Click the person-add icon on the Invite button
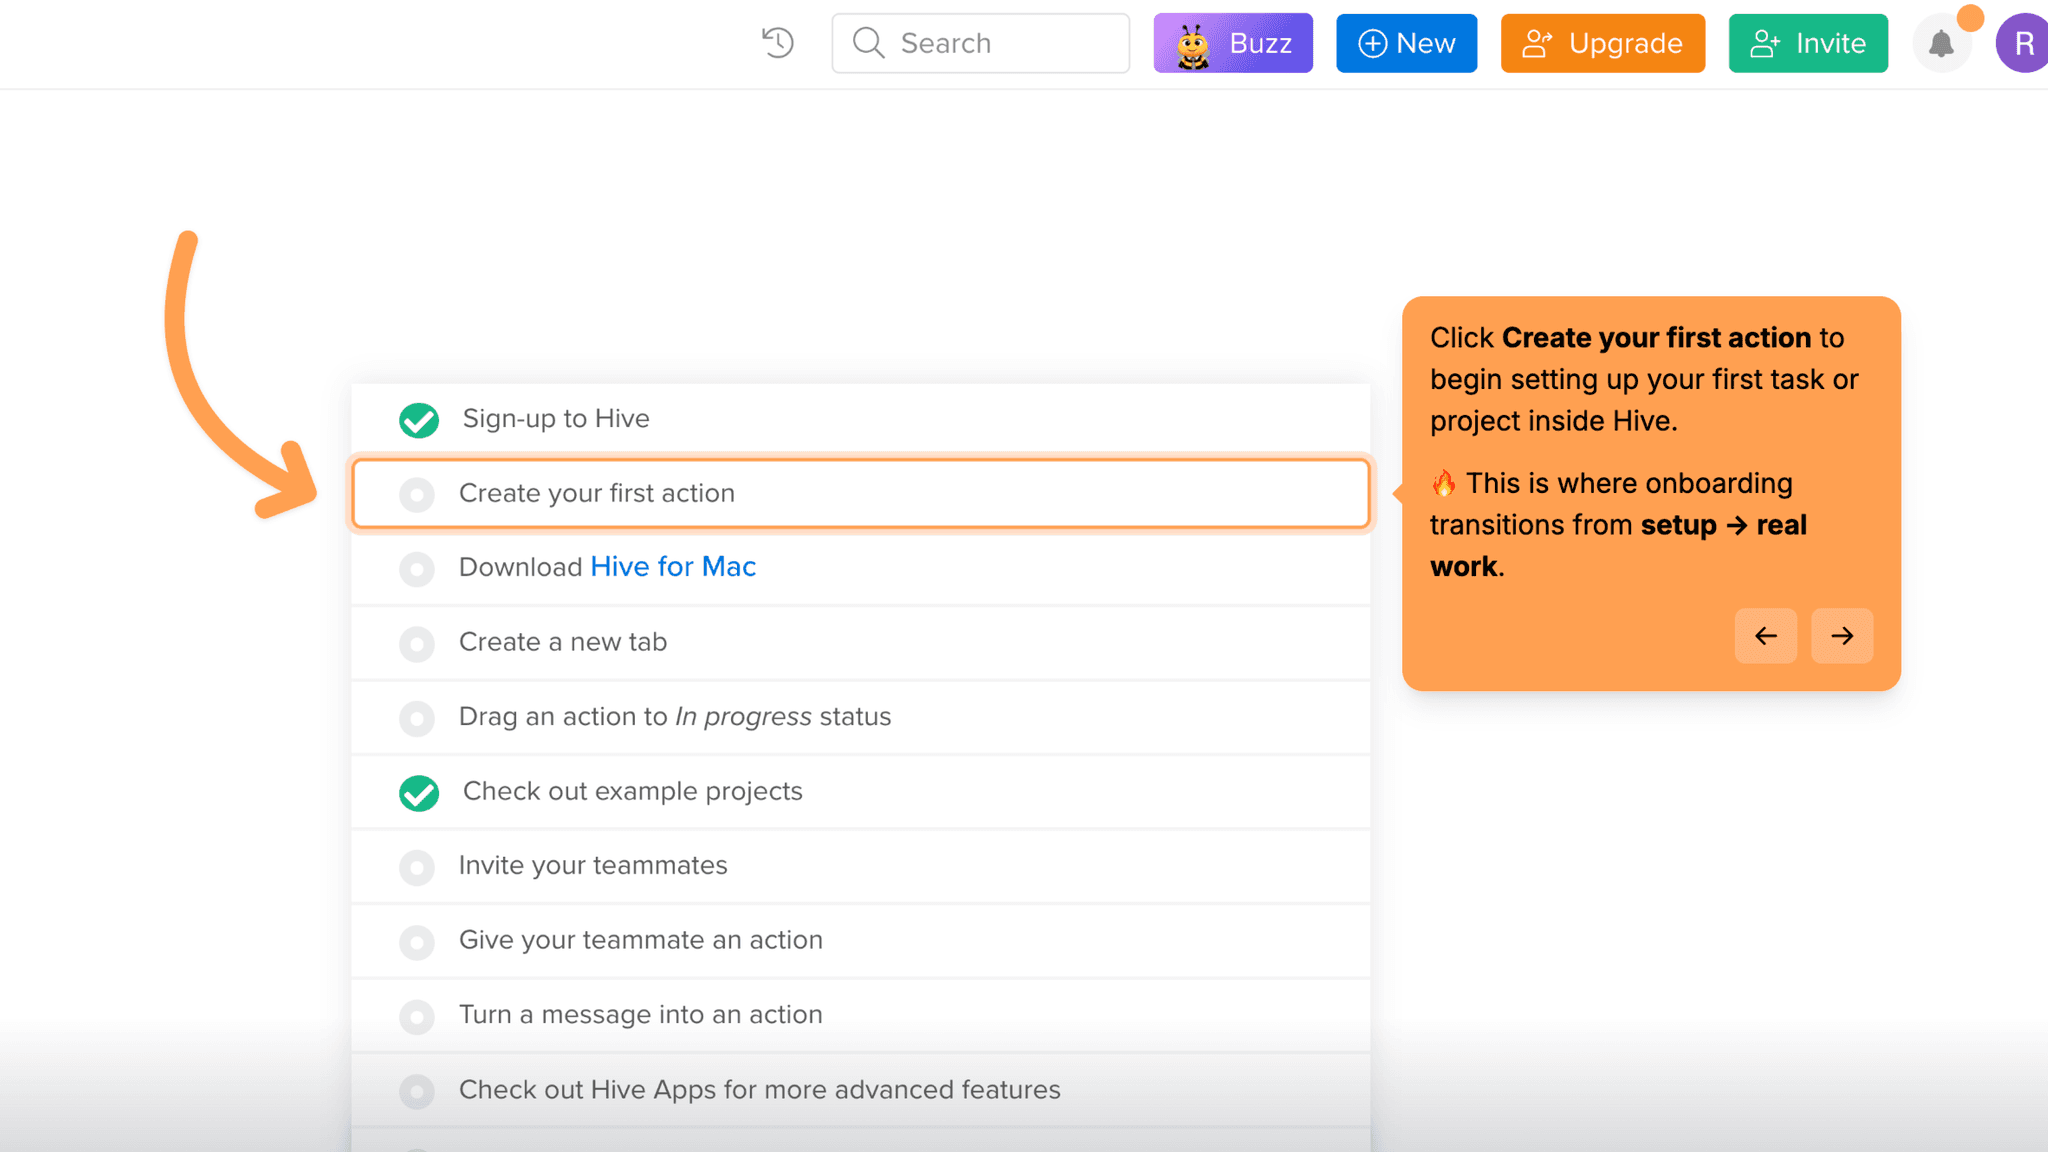This screenshot has width=2048, height=1152. 1764,43
